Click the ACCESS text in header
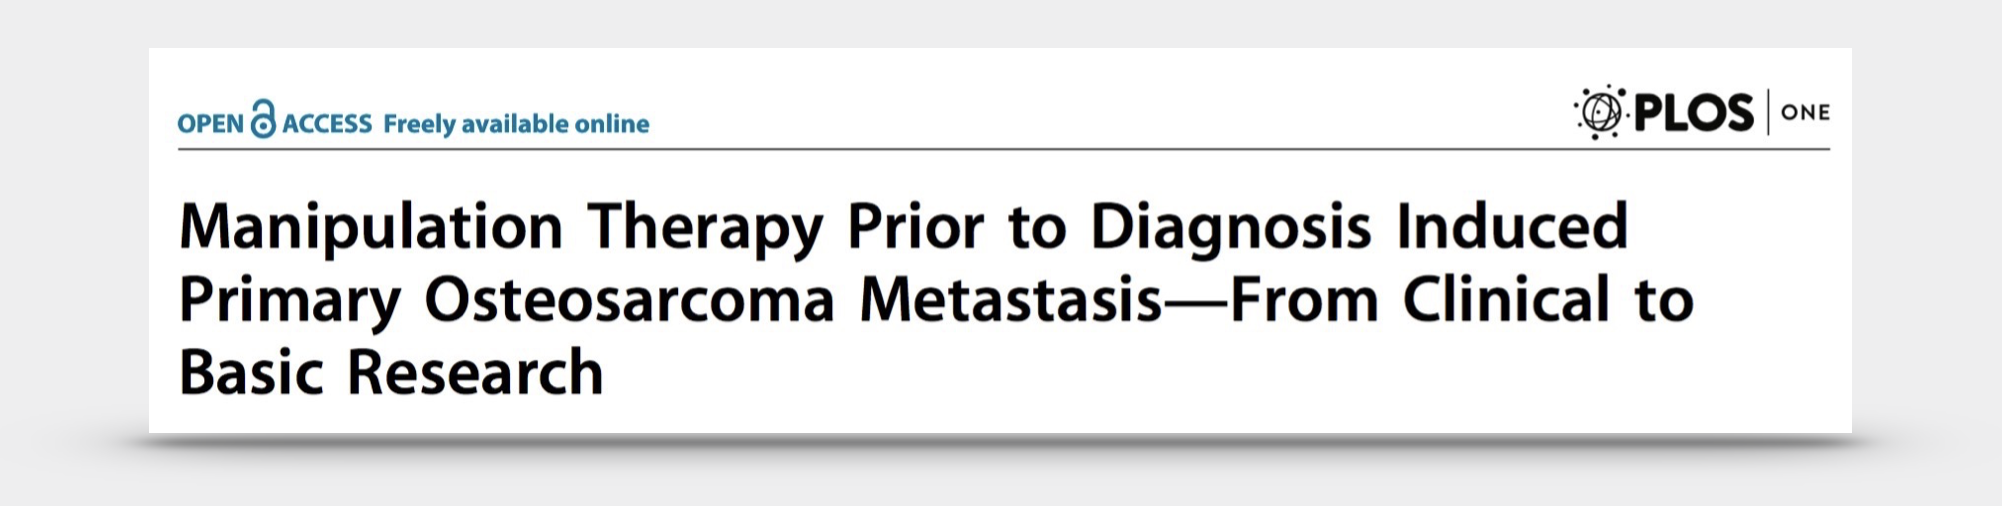The width and height of the screenshot is (2002, 506). [327, 124]
